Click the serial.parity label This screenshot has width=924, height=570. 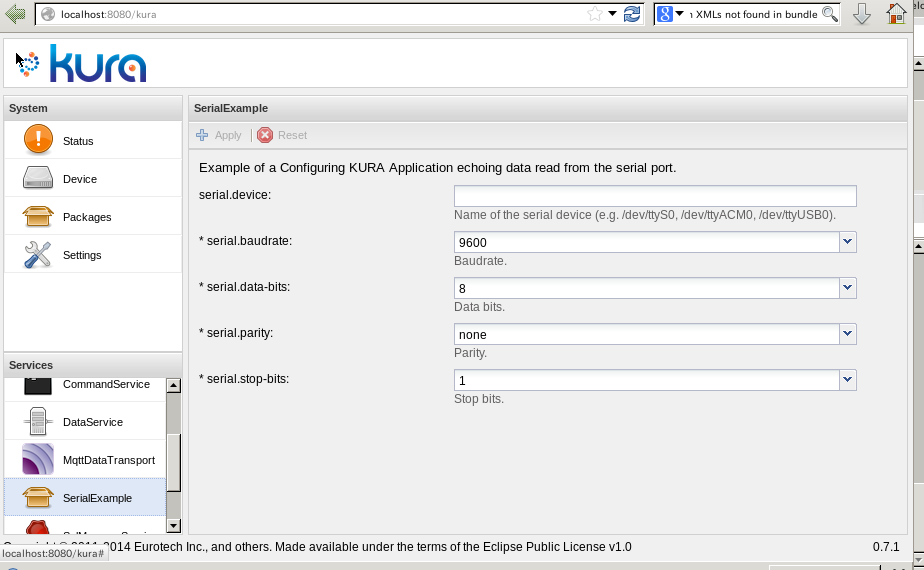tap(236, 333)
